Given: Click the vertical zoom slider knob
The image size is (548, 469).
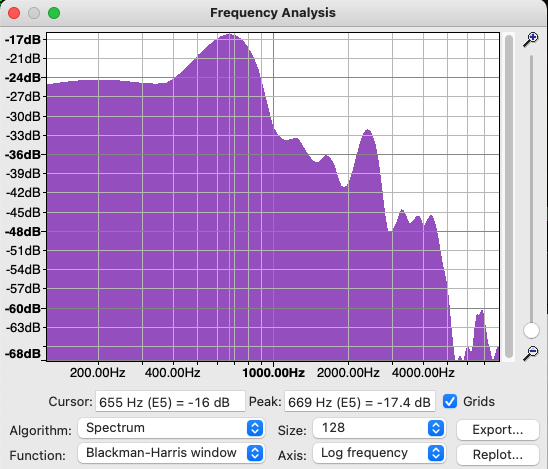Looking at the screenshot, I should point(531,330).
